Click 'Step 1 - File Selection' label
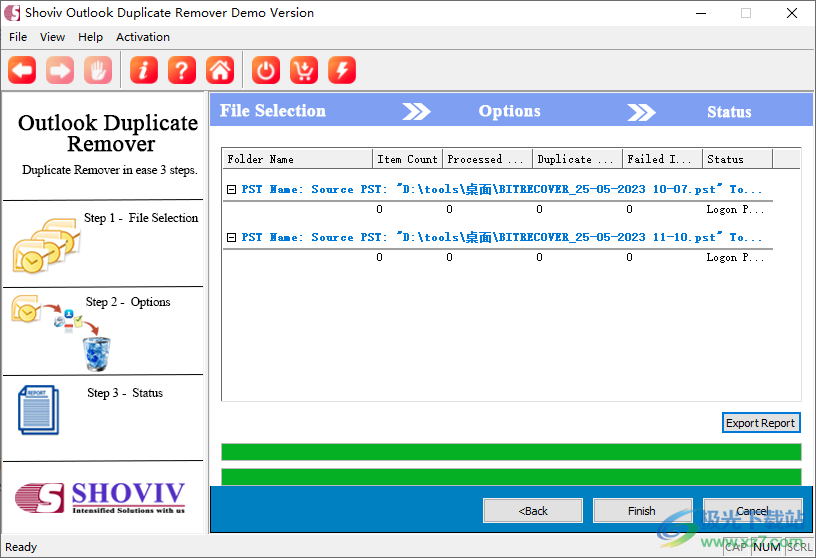The height and width of the screenshot is (558, 816). 141,218
